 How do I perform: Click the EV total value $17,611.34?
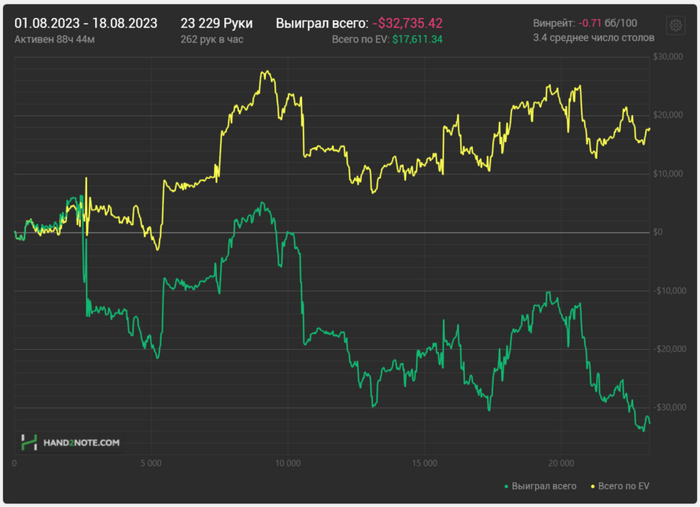[x=417, y=40]
